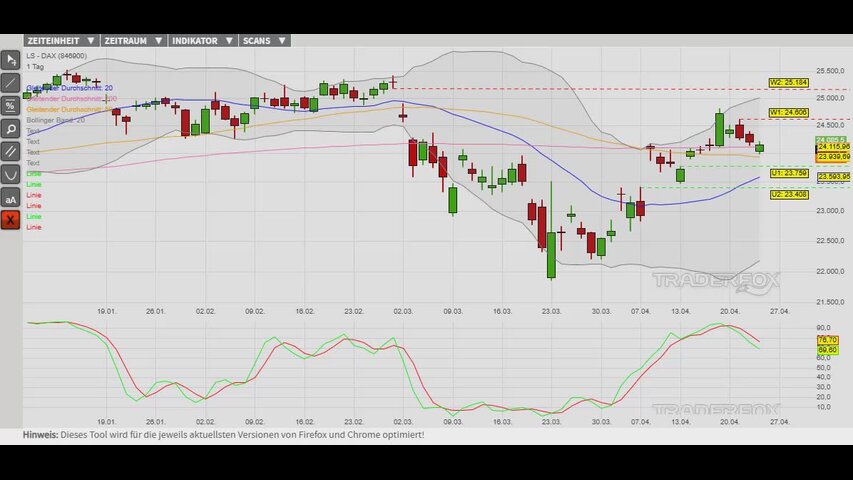853x480 pixels.
Task: Open the Scans menu
Action: click(x=264, y=41)
